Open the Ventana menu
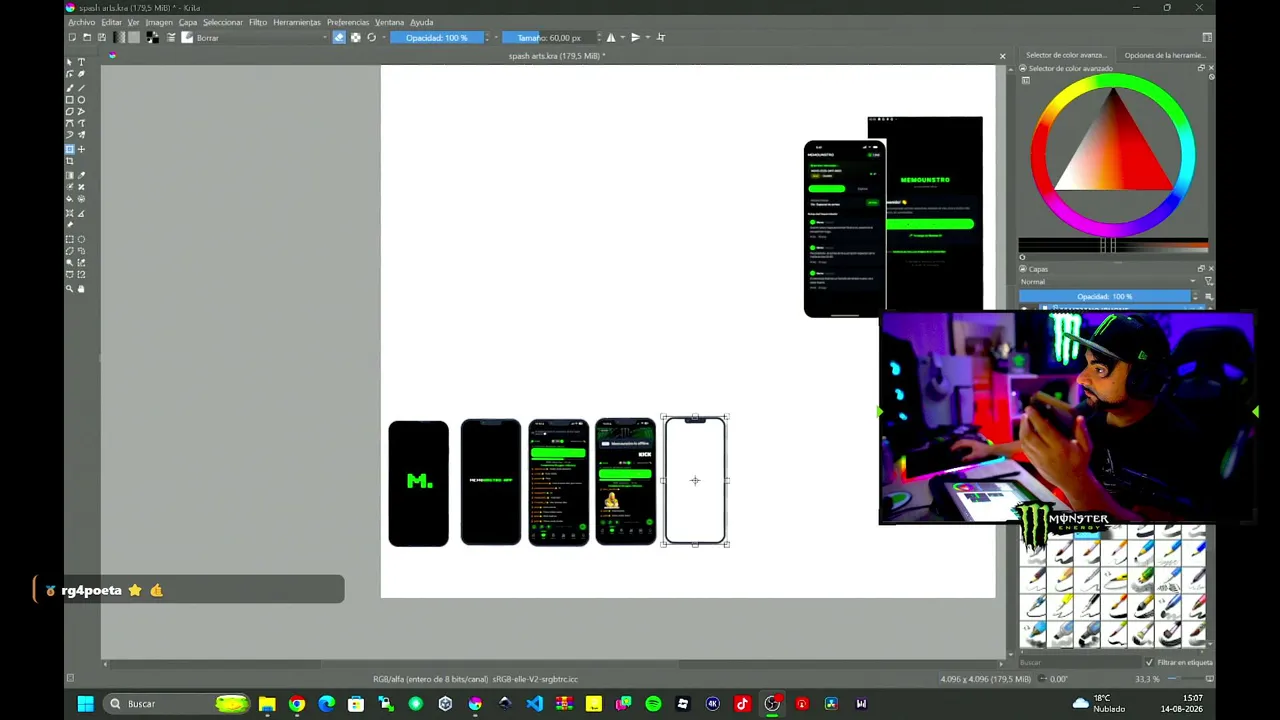1280x720 pixels. [390, 22]
